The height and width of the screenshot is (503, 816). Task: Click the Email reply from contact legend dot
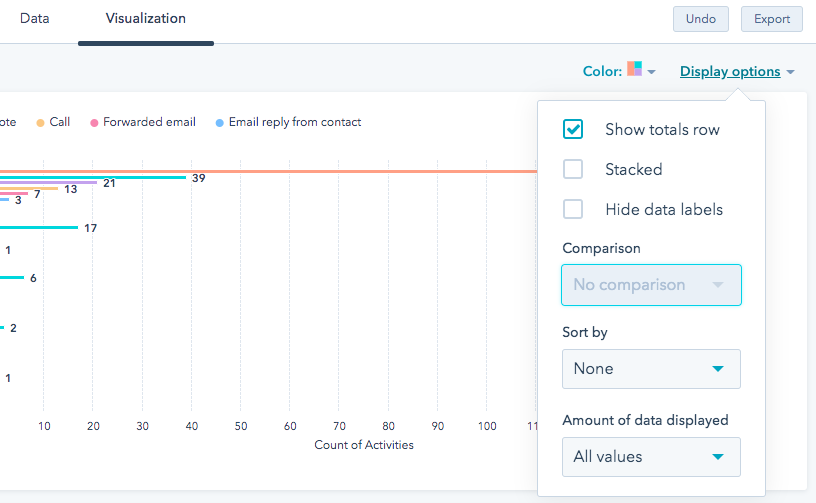point(220,123)
